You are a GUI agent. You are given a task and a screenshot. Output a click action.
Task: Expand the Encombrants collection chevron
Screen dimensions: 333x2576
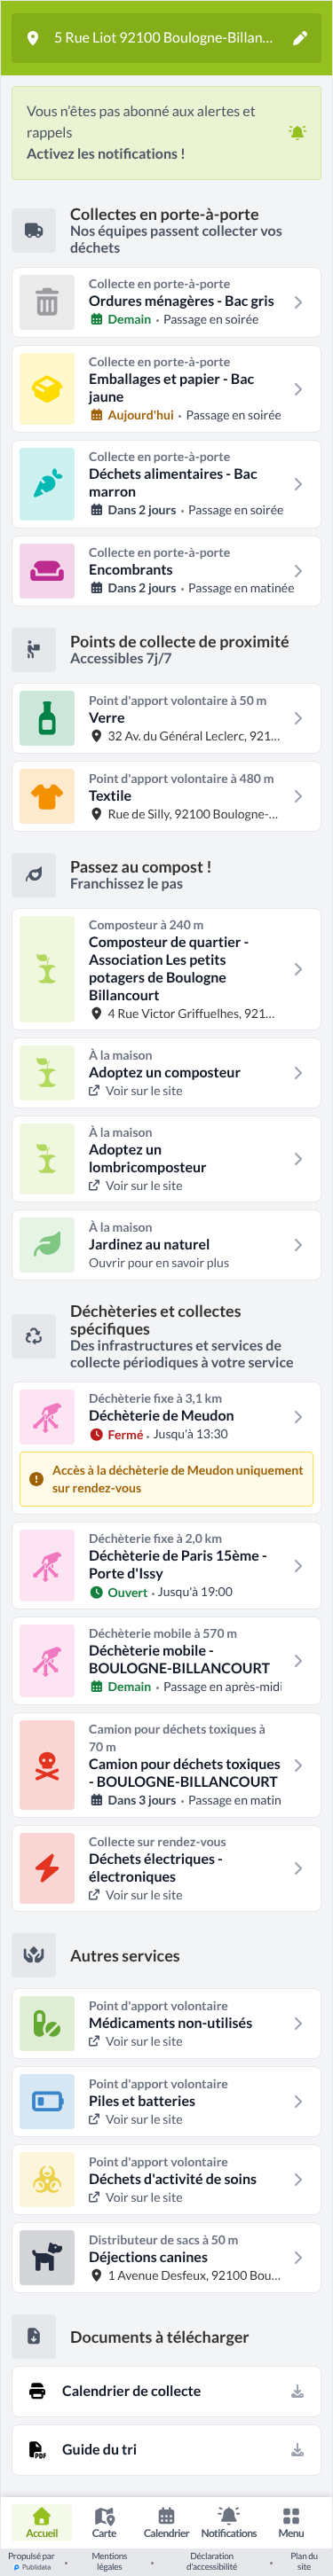(x=298, y=571)
